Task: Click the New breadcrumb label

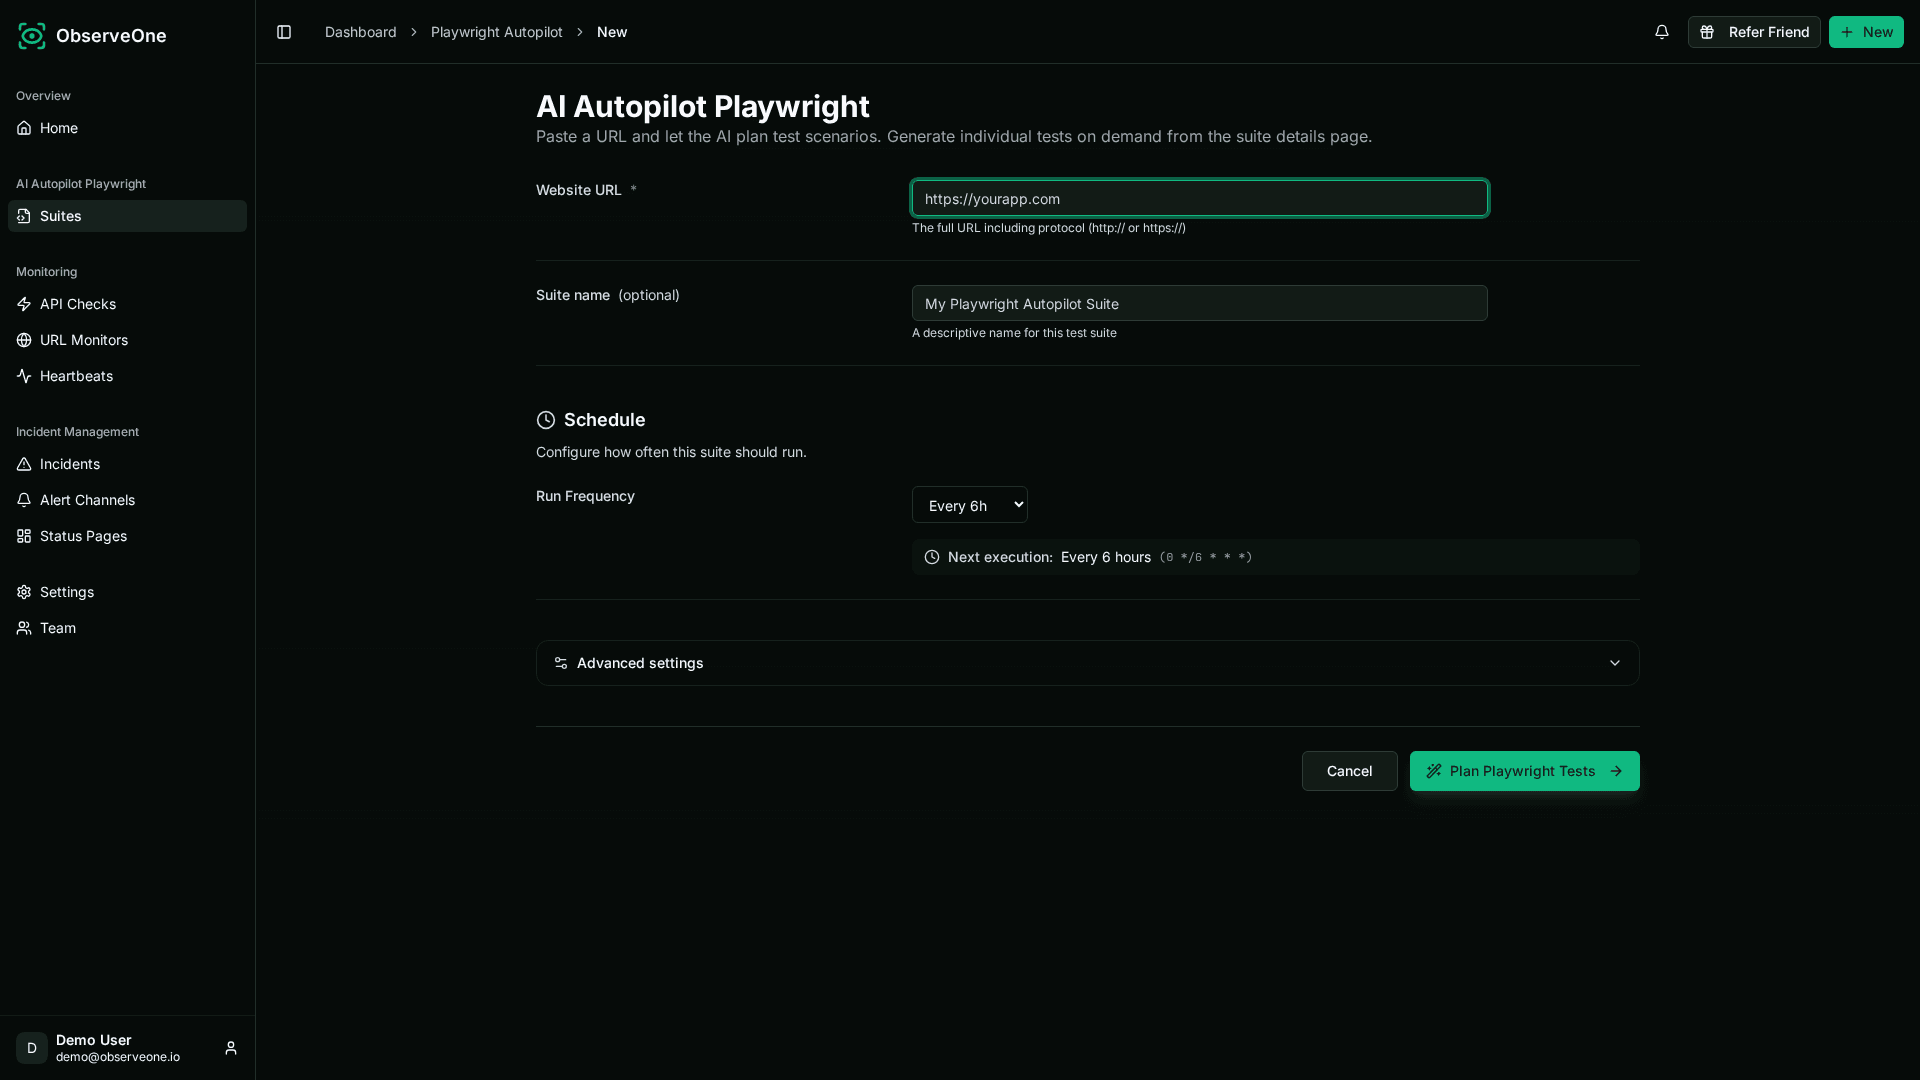Action: [x=612, y=32]
